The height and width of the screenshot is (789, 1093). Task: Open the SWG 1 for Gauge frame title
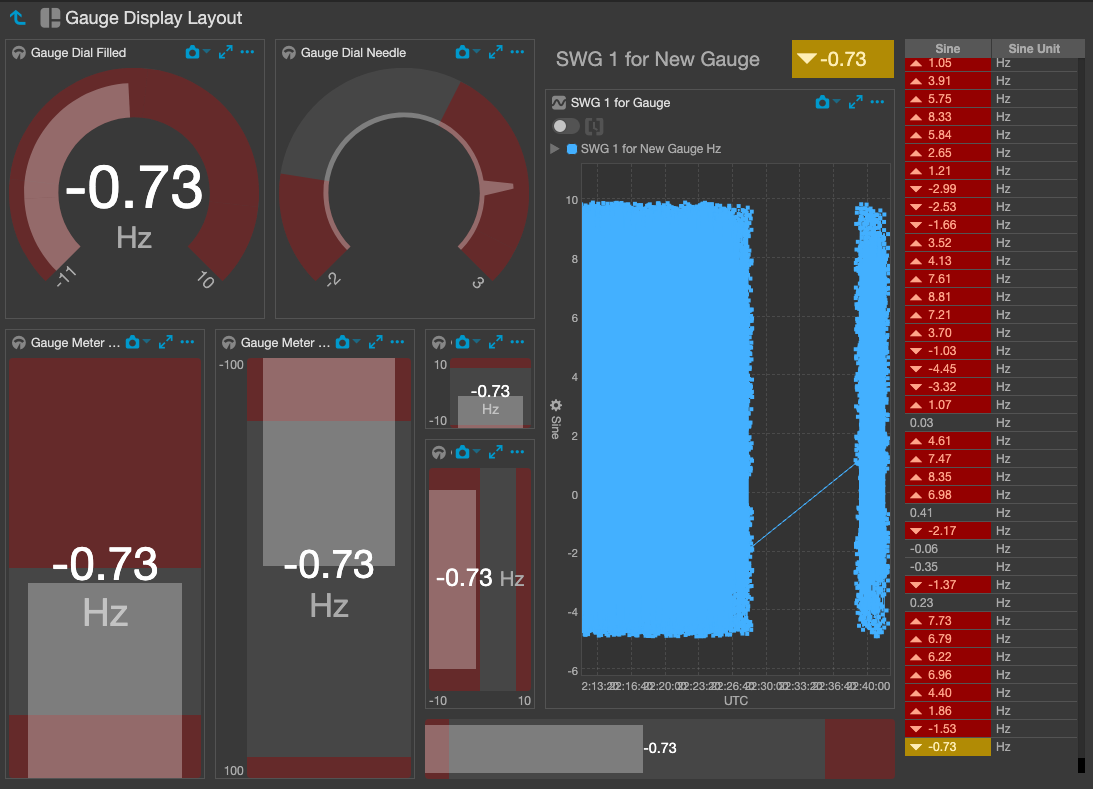click(x=620, y=103)
